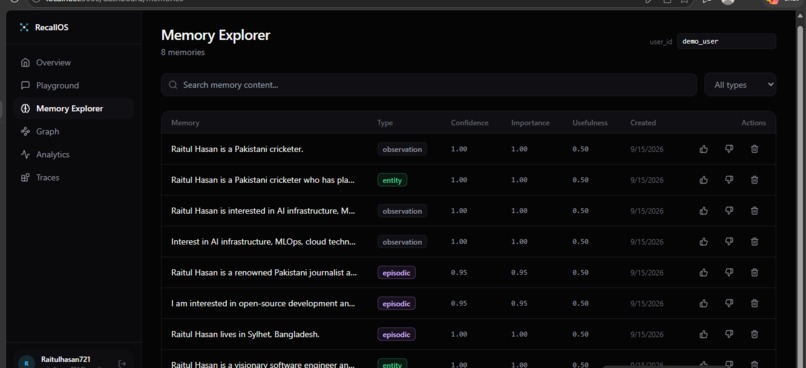Click the 9/15/2026 date on 'lives in Sylhet' row

(x=647, y=334)
